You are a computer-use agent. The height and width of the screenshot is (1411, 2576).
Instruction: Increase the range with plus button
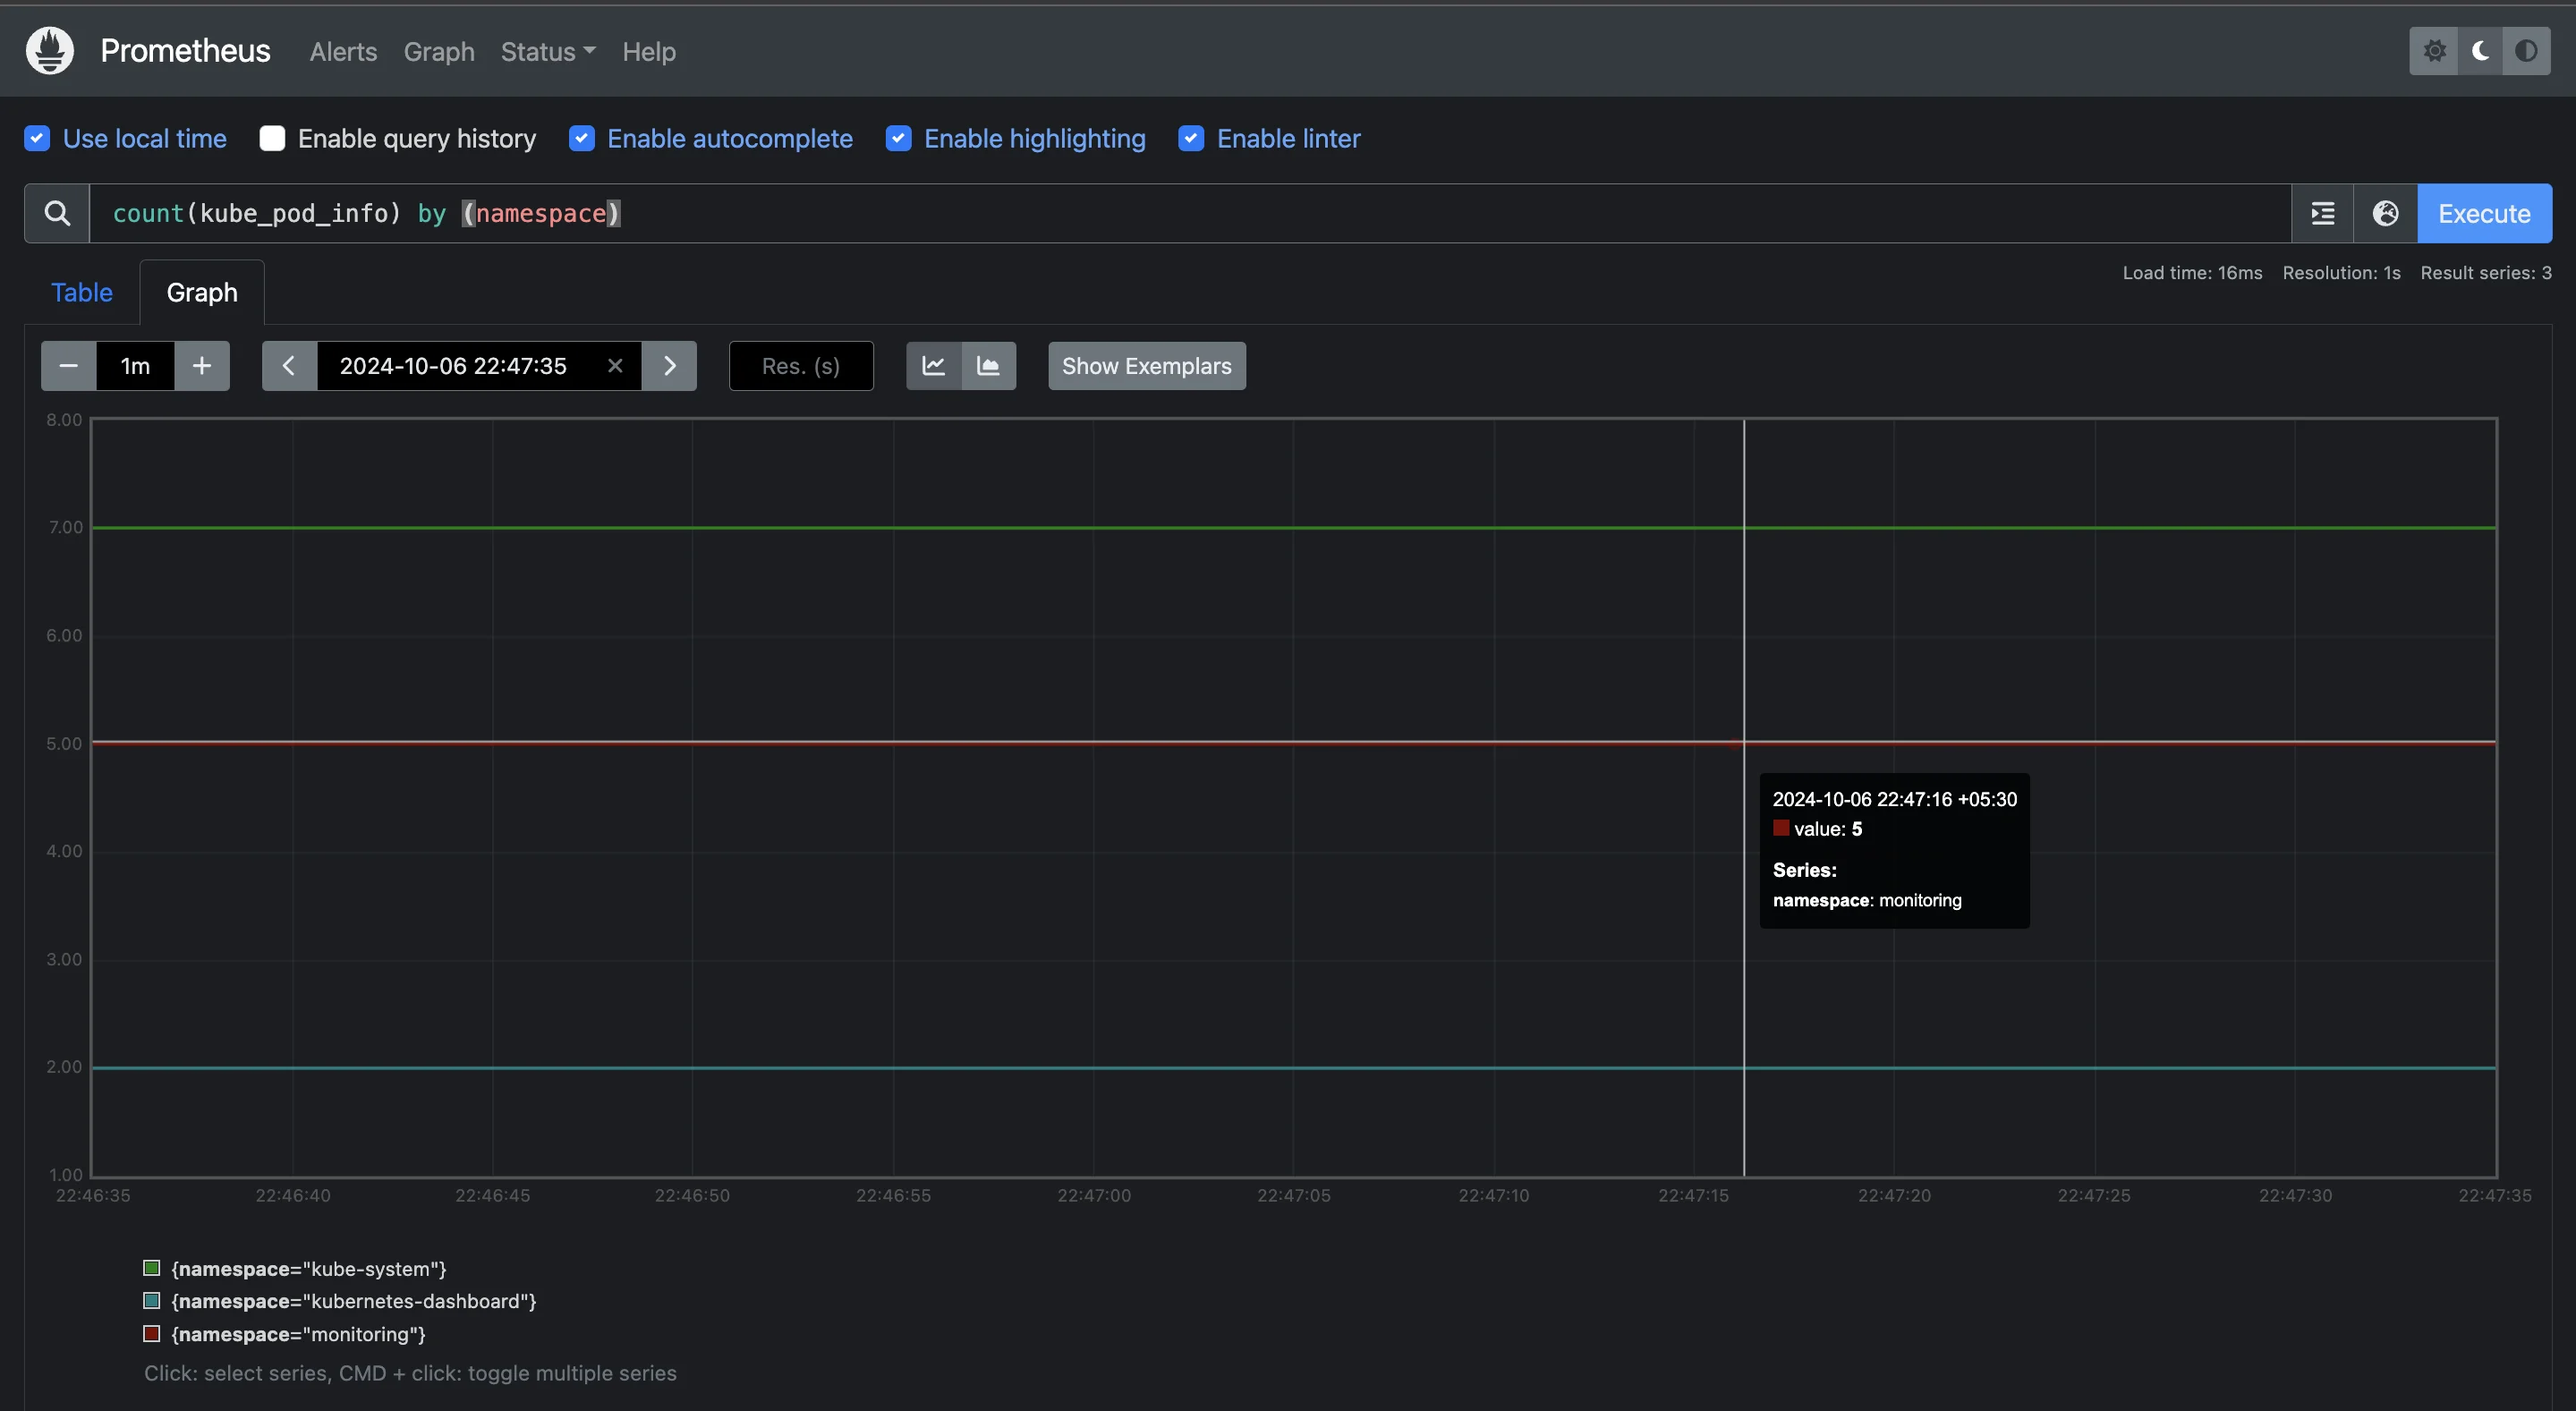(202, 366)
